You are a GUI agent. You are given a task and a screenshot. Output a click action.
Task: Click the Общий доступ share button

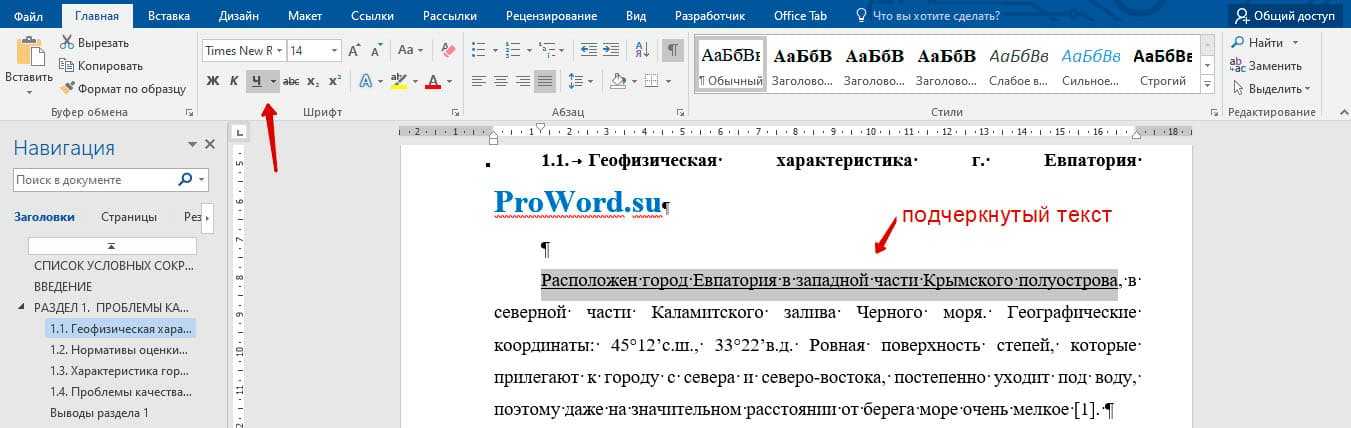1284,16
